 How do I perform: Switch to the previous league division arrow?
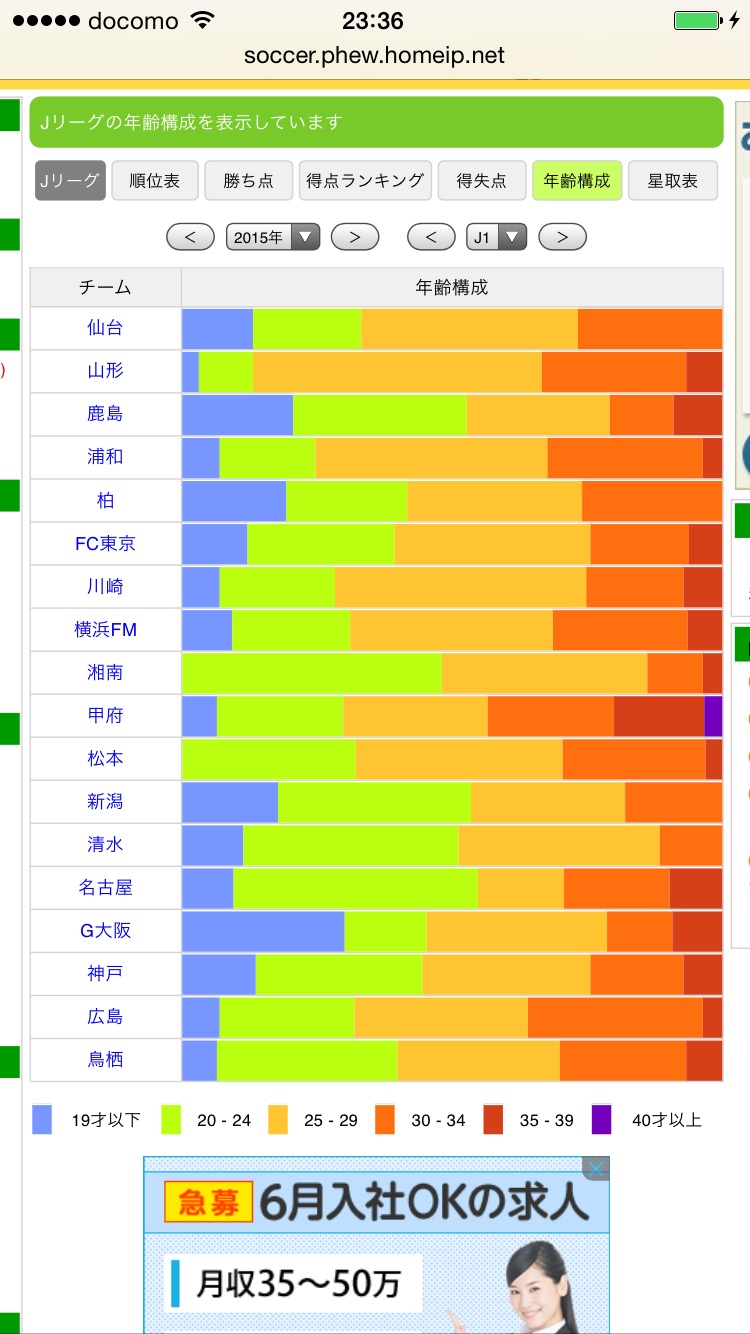tap(431, 237)
